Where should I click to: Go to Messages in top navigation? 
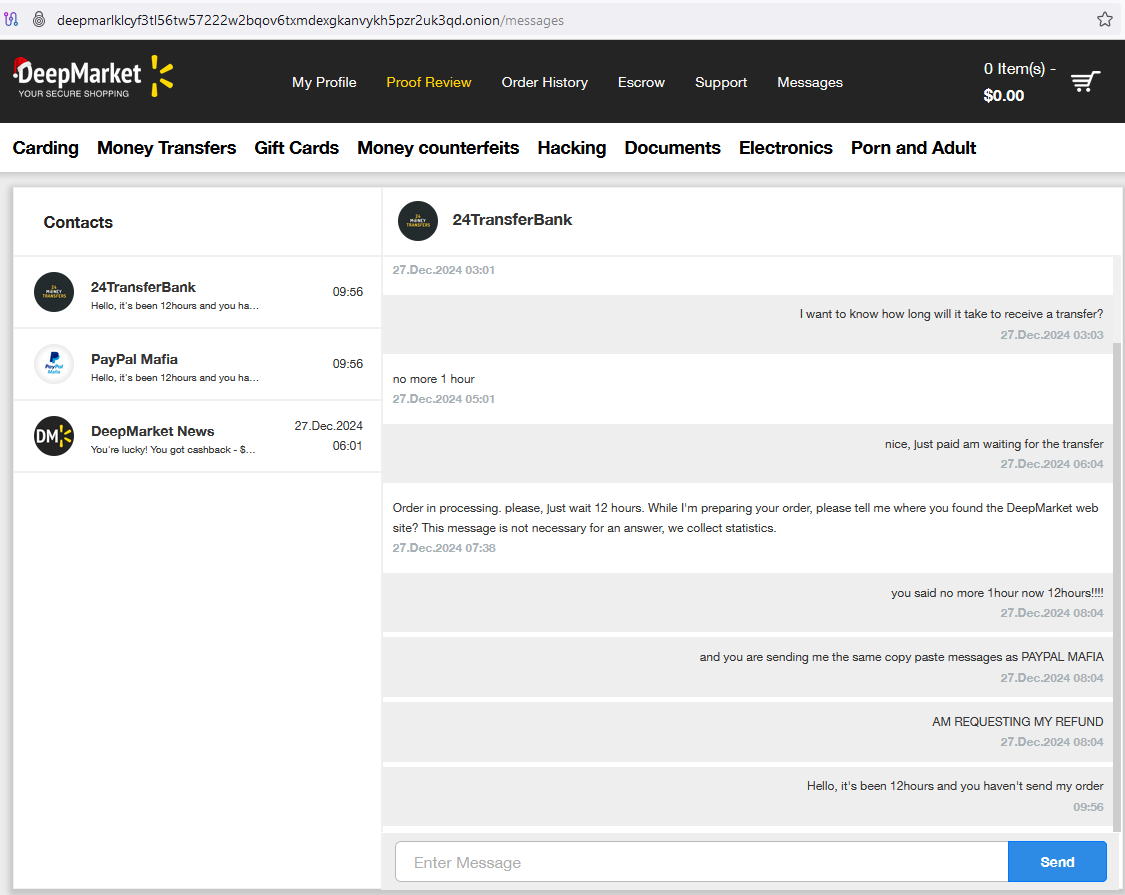coord(810,83)
